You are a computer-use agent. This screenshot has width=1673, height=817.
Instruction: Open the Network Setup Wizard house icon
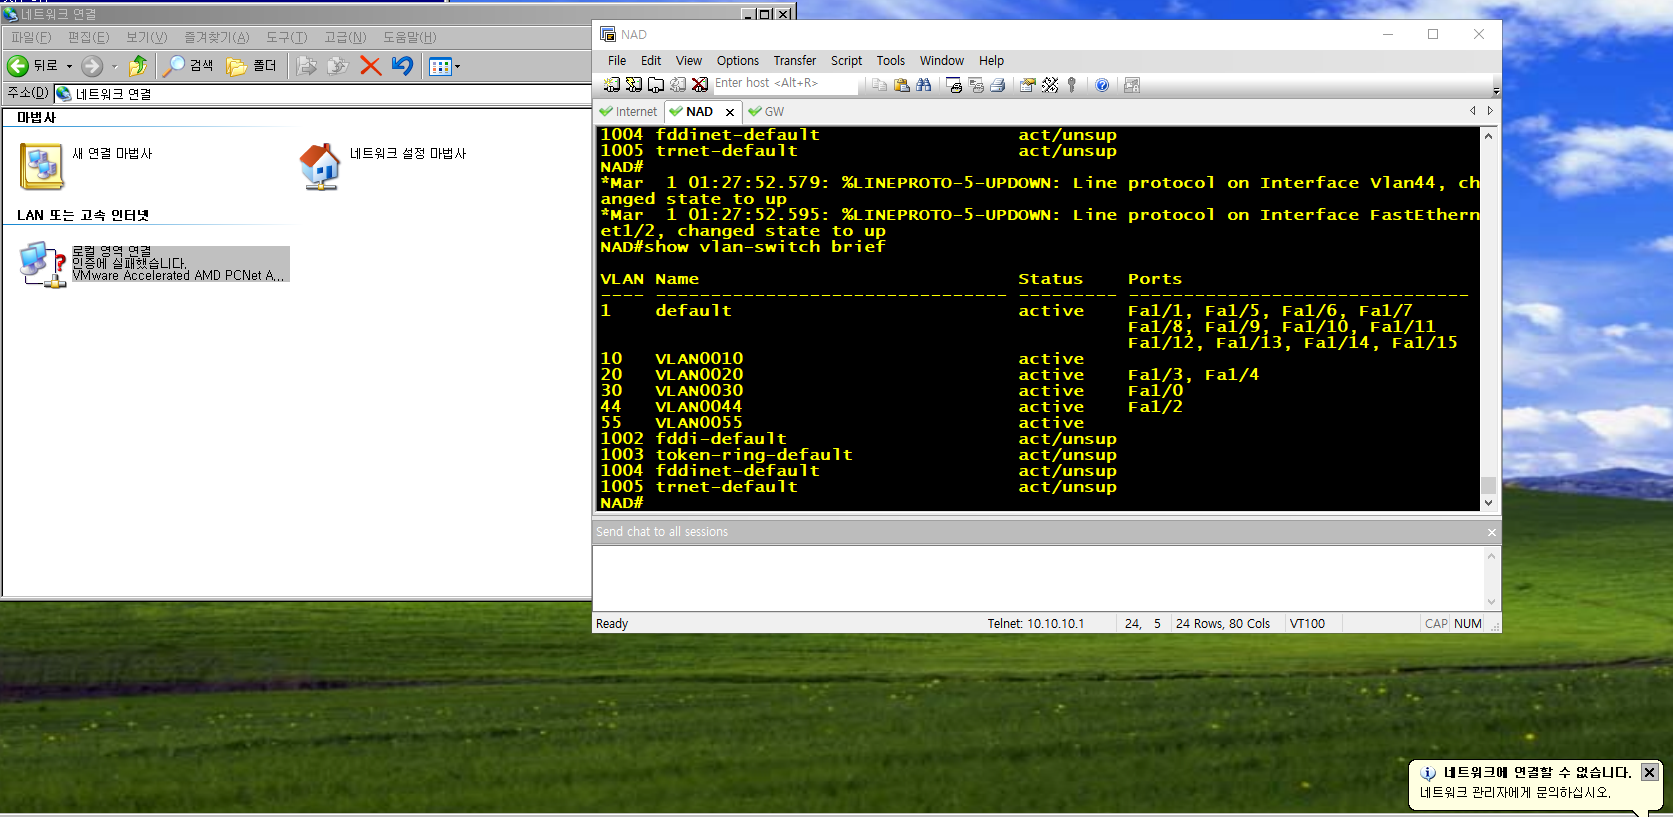click(320, 166)
